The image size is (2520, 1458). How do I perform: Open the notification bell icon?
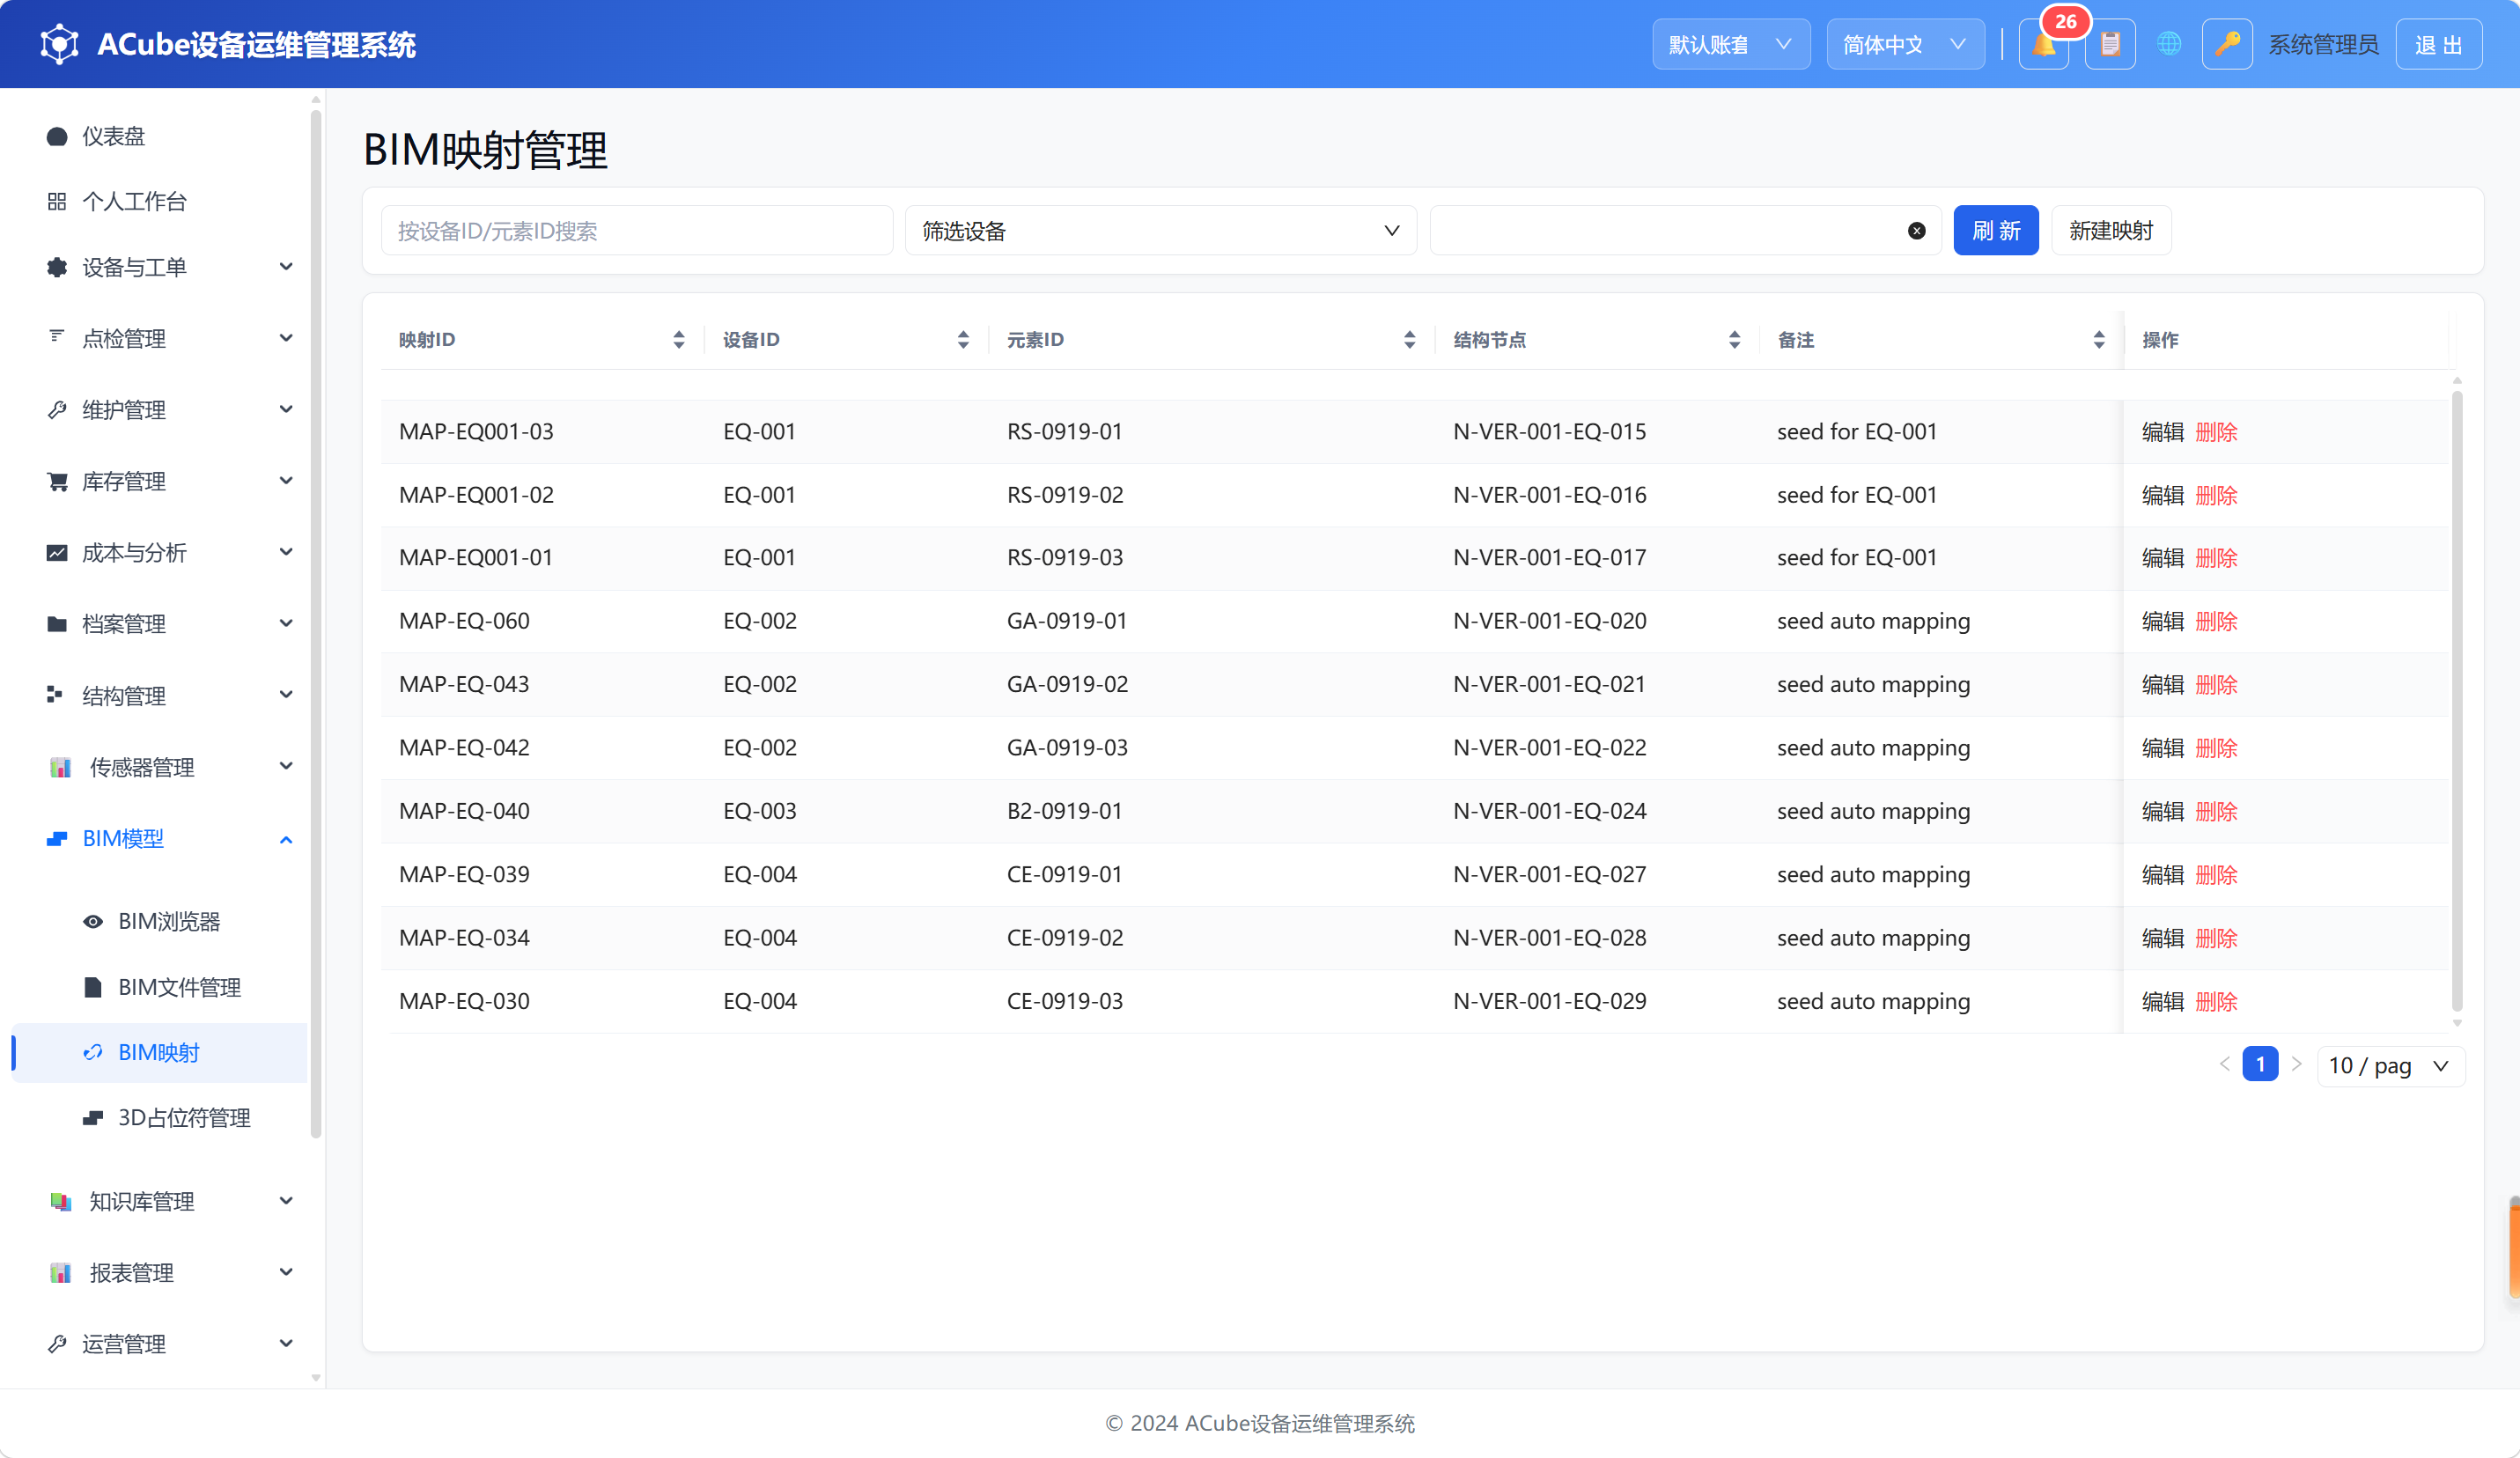click(2043, 45)
